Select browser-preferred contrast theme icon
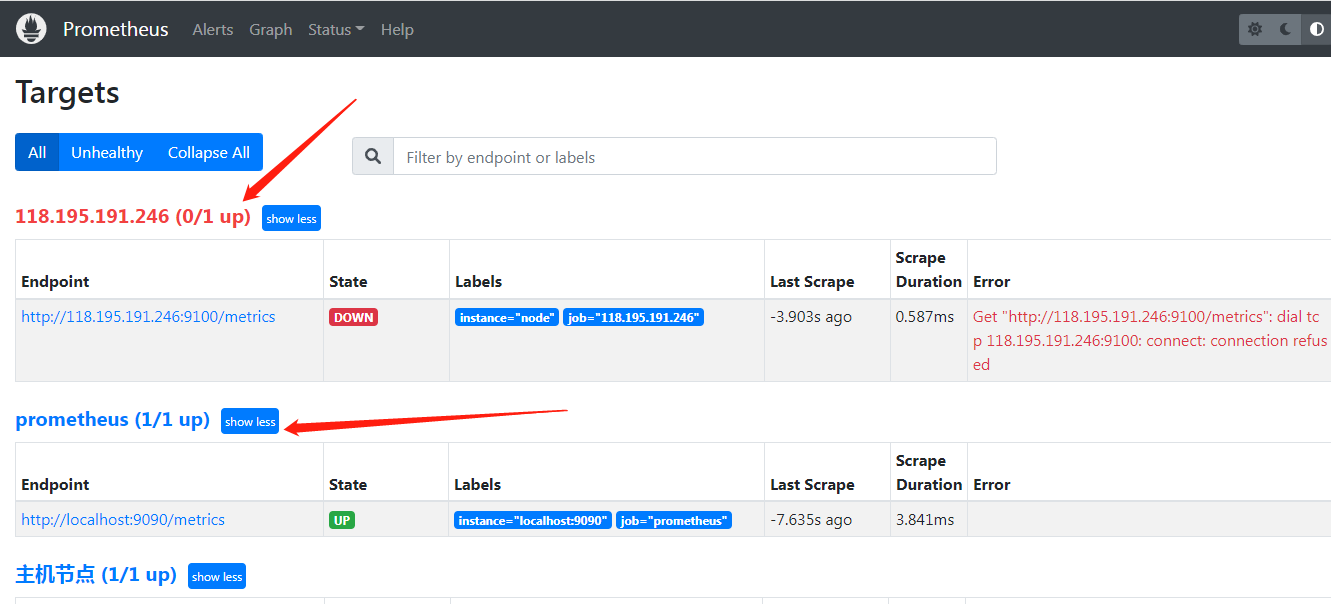This screenshot has height=604, width=1331. (1317, 29)
